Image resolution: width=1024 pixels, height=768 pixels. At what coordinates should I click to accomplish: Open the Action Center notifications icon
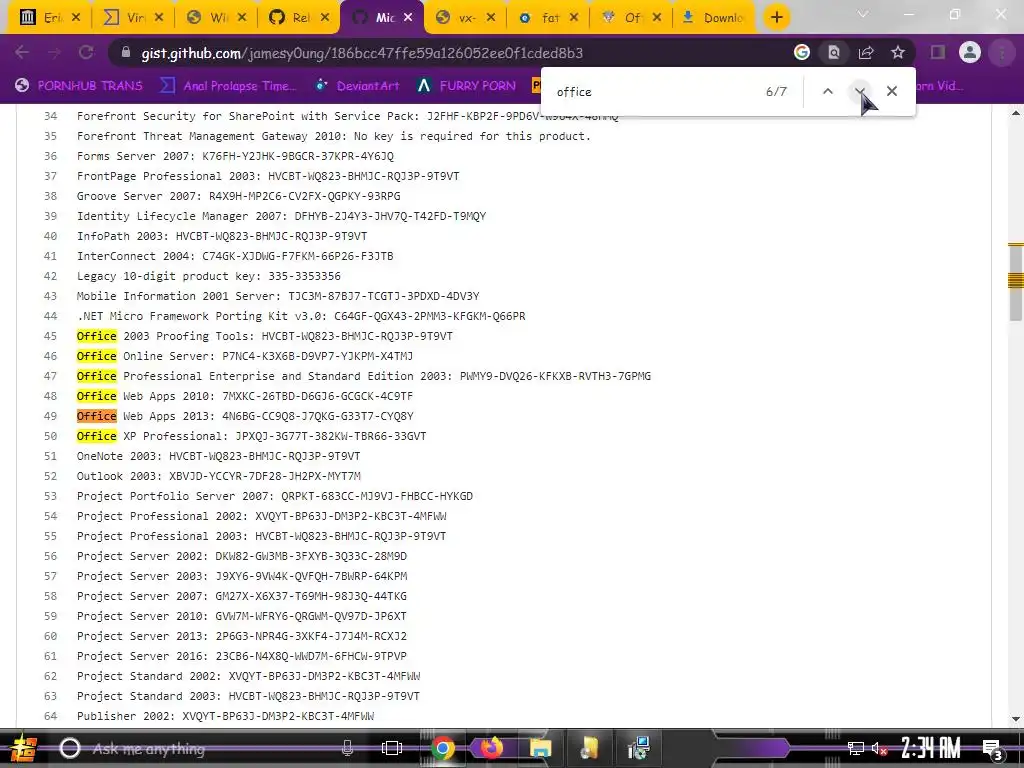click(993, 748)
